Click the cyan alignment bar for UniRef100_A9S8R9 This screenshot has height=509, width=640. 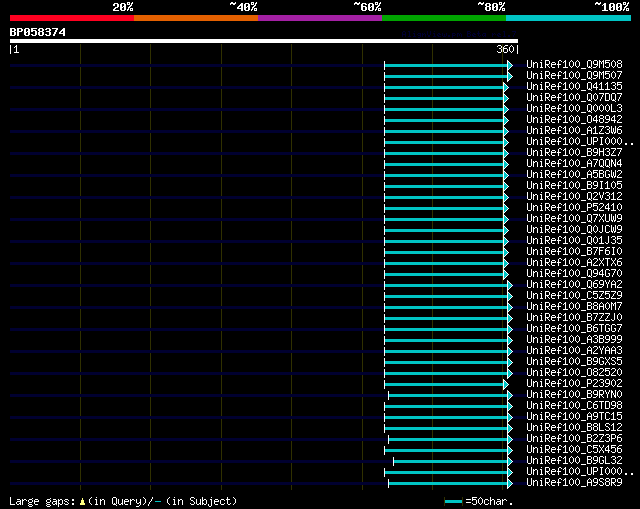click(x=448, y=484)
